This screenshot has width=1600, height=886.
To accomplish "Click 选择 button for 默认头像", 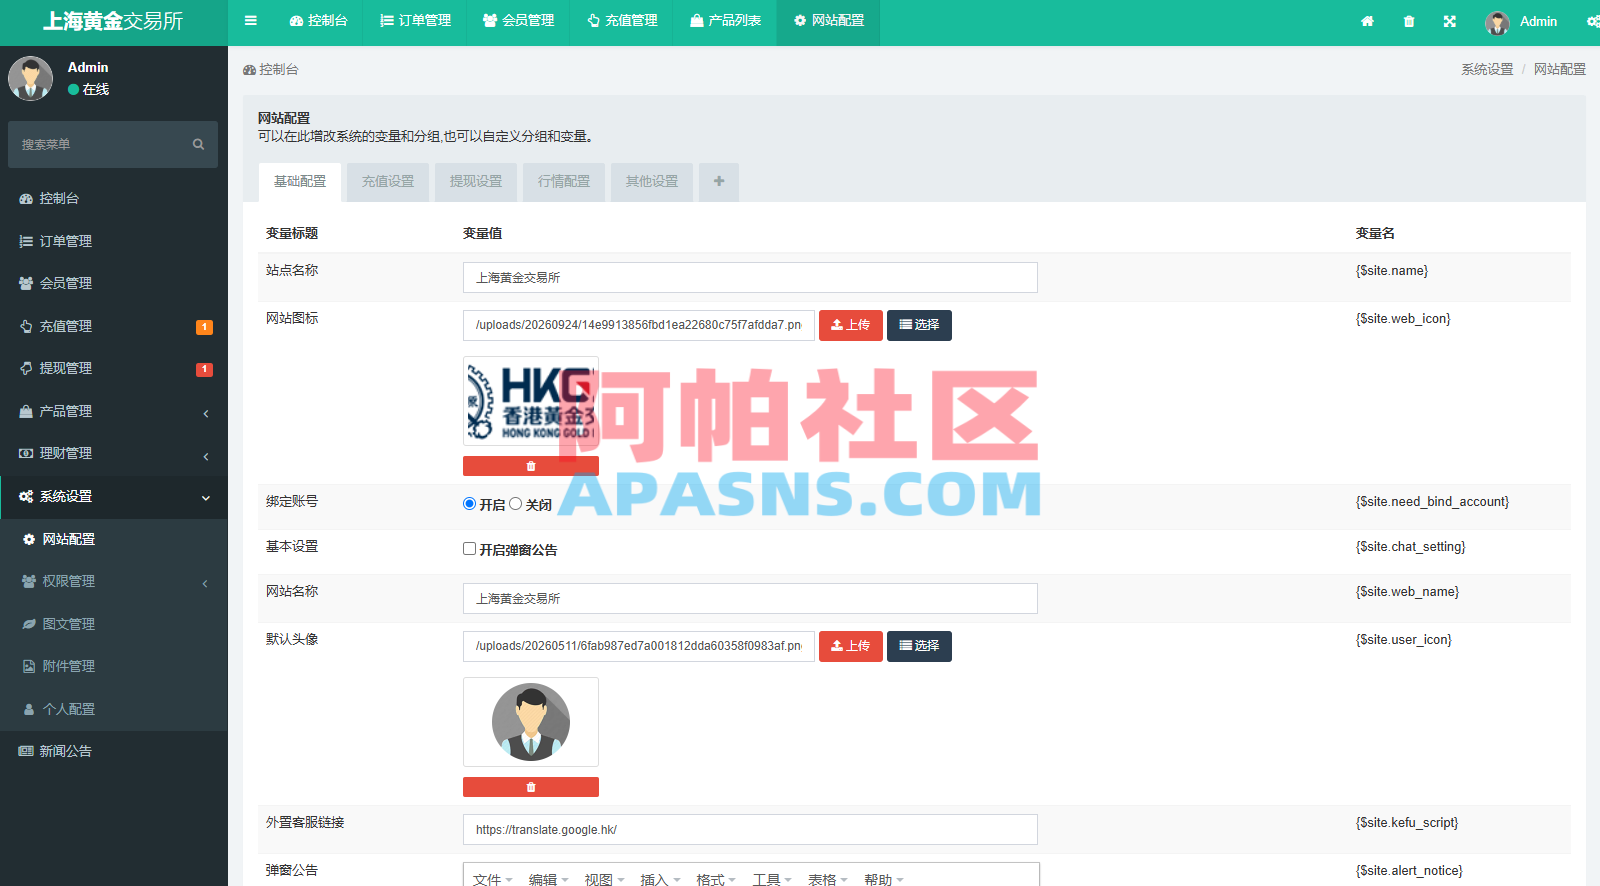I will (x=919, y=646).
